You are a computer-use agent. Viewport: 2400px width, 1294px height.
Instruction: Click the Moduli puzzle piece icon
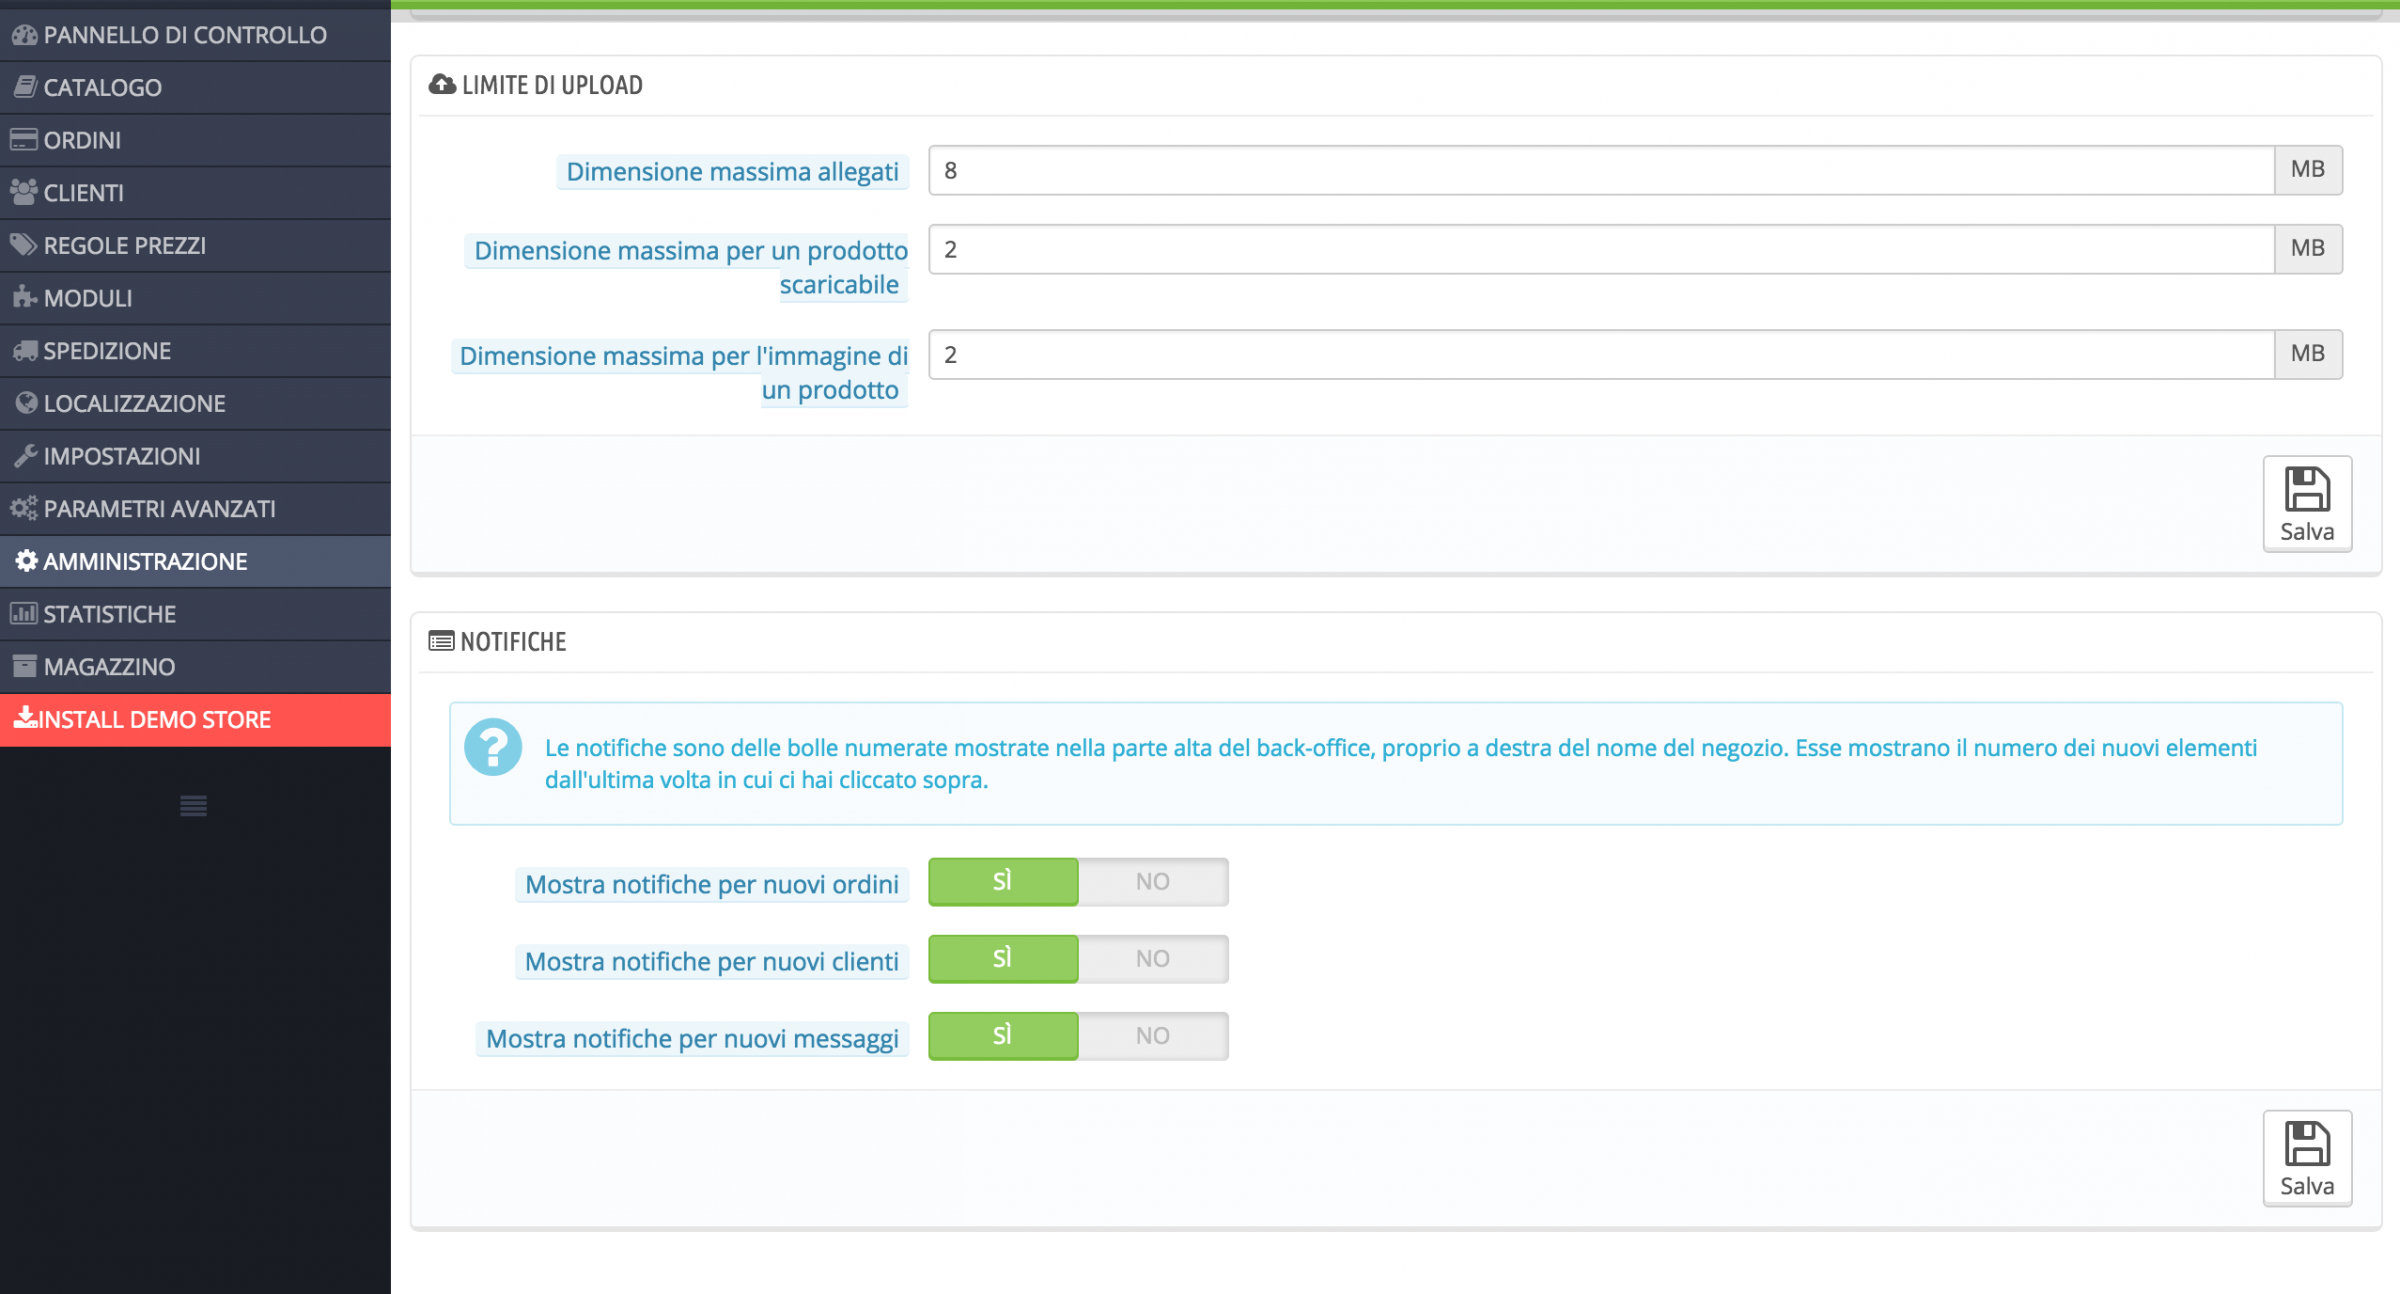tap(24, 298)
